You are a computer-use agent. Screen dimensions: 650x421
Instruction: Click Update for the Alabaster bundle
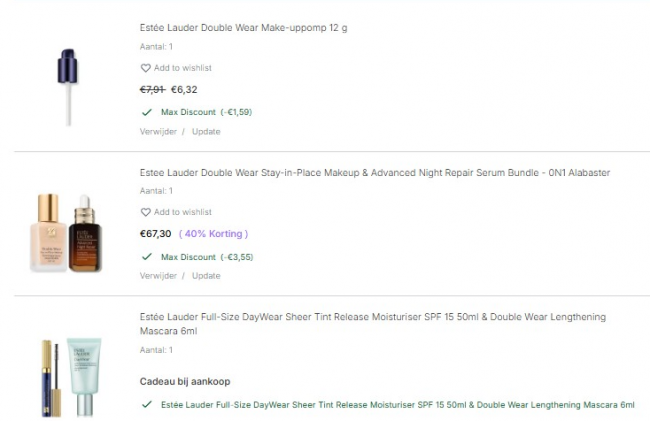206,276
